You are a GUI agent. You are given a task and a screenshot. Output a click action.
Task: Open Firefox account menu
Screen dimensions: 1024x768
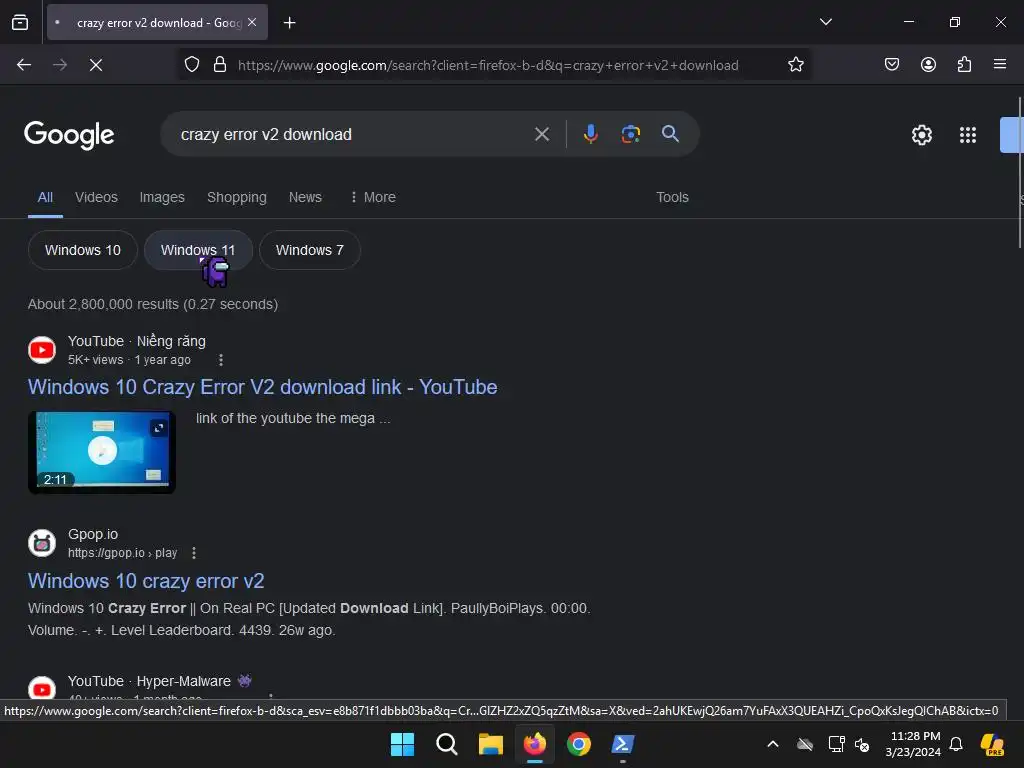[928, 64]
